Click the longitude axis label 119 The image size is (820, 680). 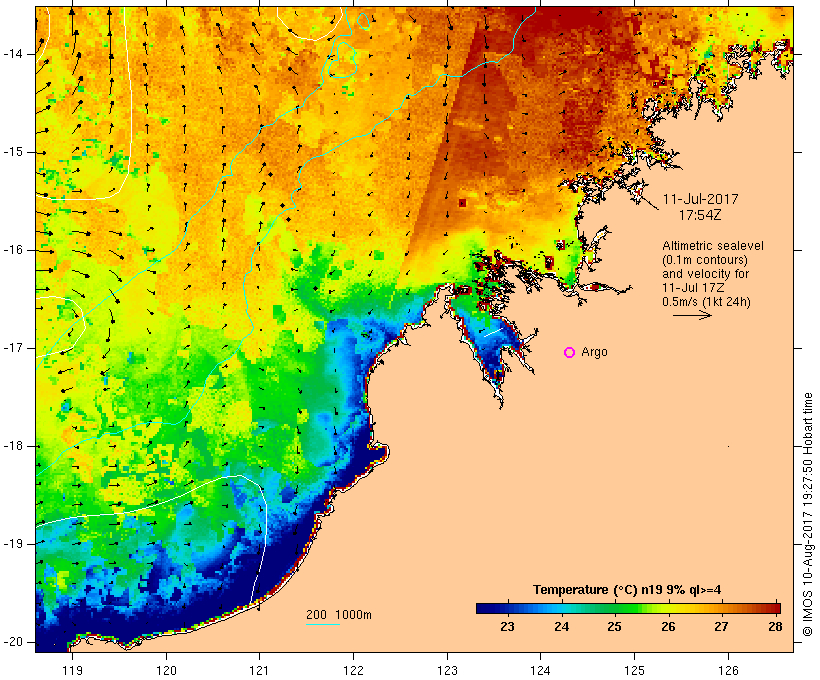72,670
